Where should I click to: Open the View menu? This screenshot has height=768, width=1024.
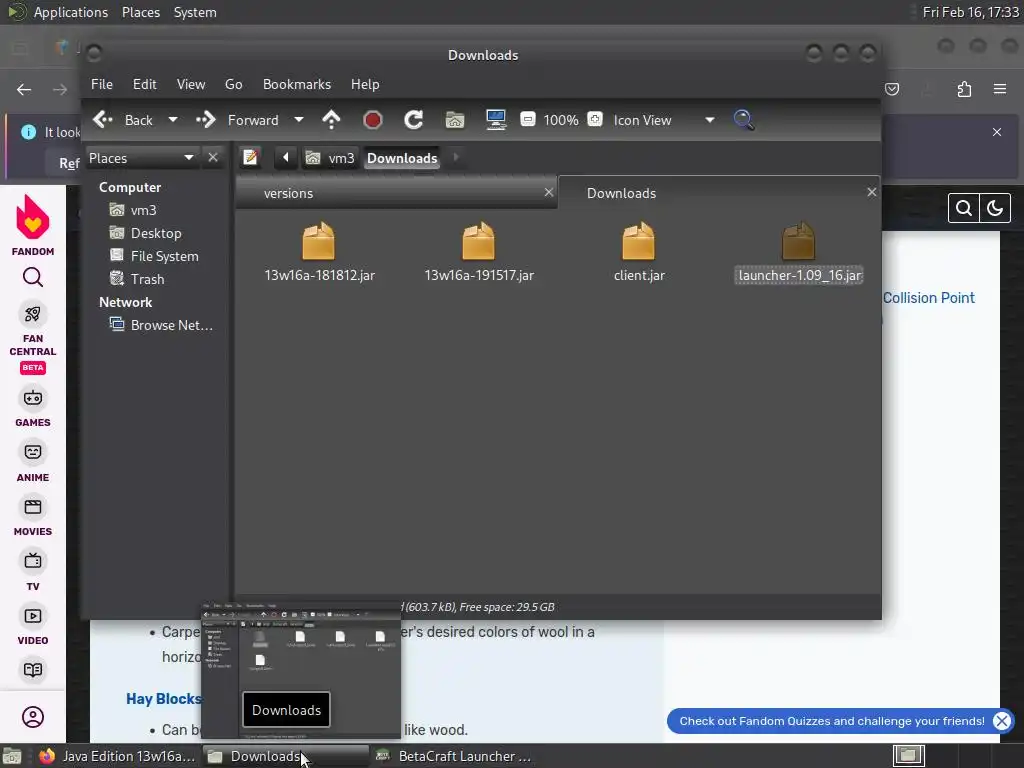pyautogui.click(x=191, y=84)
